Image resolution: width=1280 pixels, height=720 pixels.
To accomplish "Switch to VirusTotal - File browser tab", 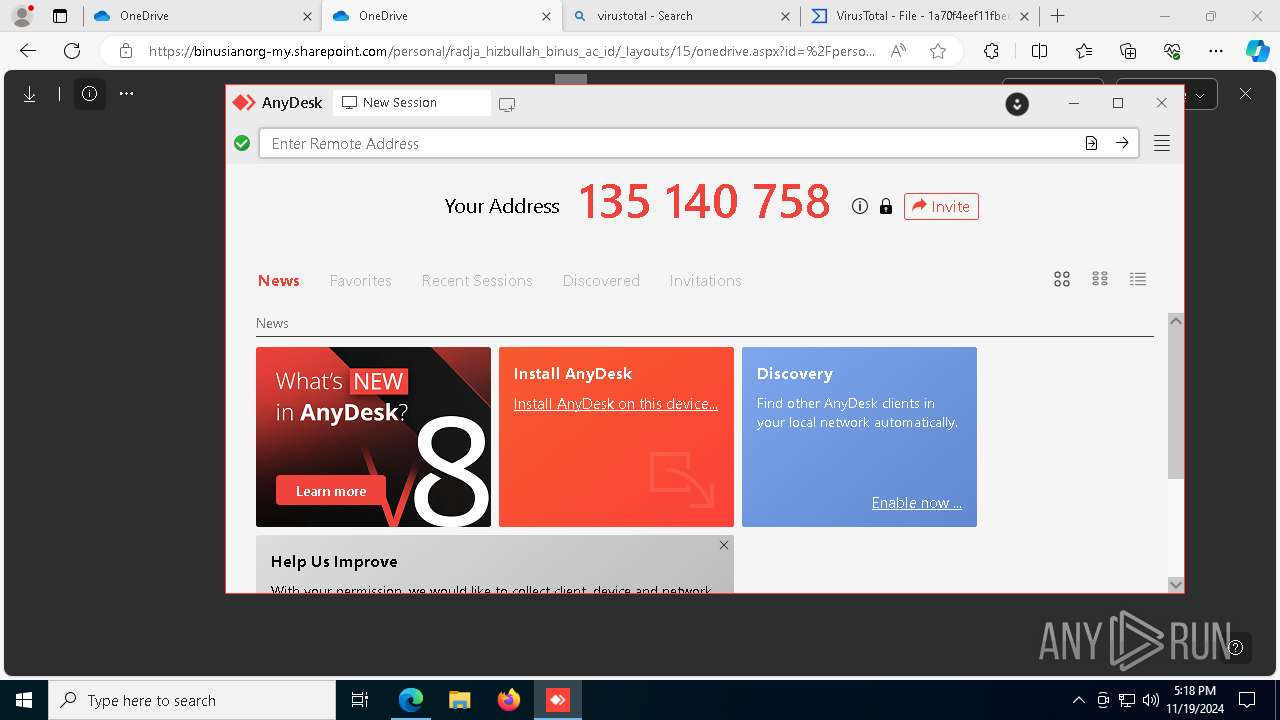I will tap(920, 16).
